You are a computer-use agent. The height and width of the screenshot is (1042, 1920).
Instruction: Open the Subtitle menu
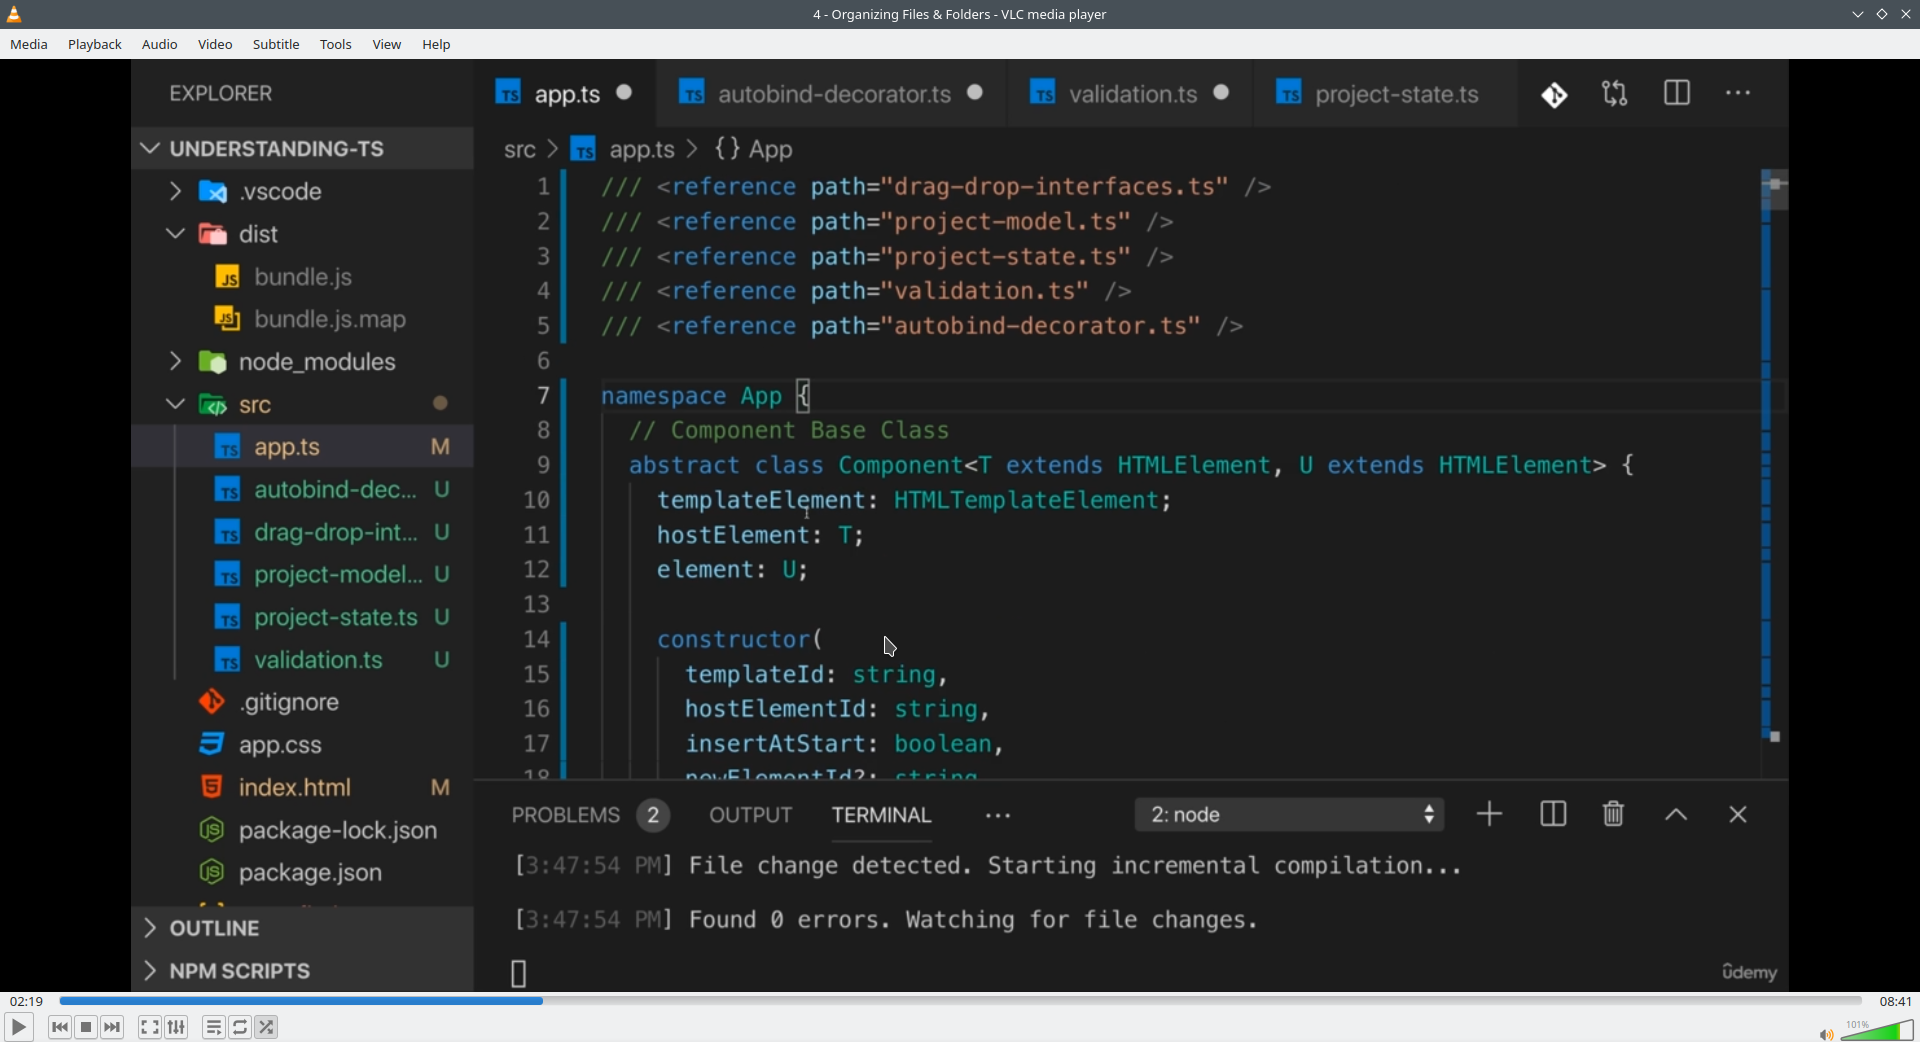pyautogui.click(x=276, y=45)
